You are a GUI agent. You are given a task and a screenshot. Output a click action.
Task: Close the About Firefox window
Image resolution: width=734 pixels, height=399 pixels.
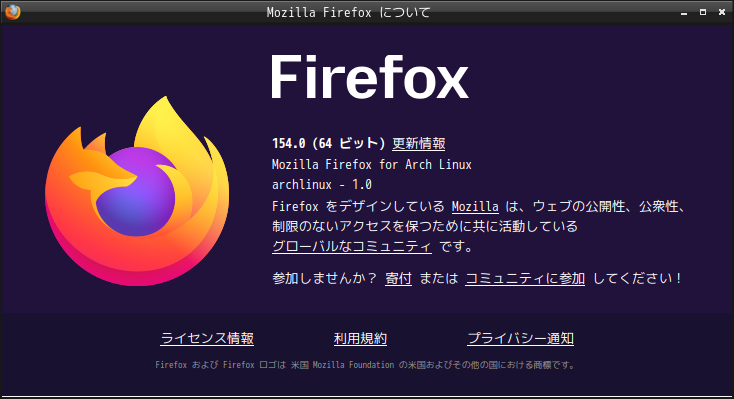tap(722, 12)
